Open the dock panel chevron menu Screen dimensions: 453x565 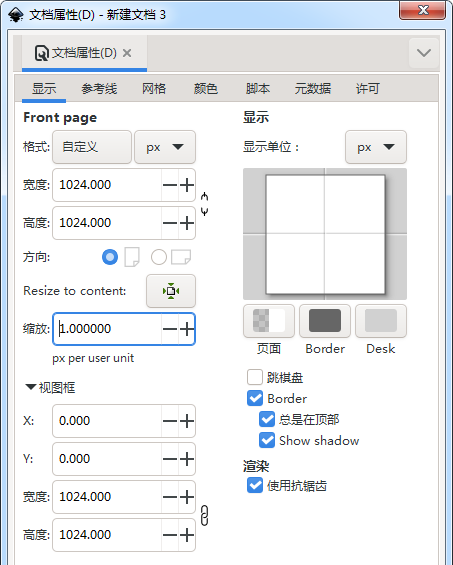424,53
